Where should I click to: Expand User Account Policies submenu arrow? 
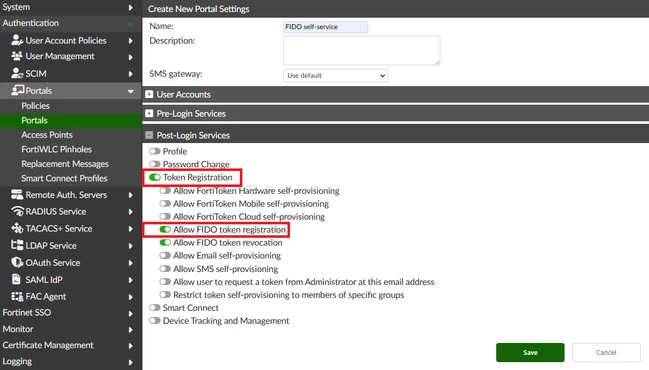(x=130, y=41)
